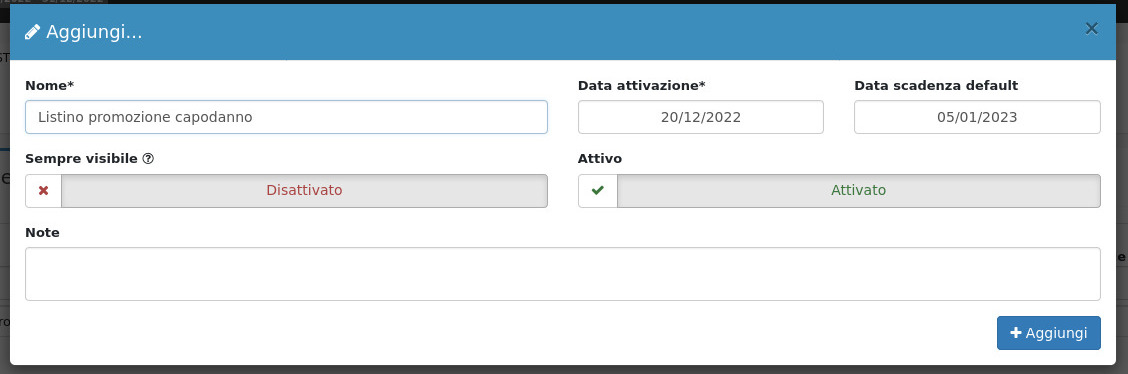Open the Data attivazione date field
The width and height of the screenshot is (1128, 374).
701,117
